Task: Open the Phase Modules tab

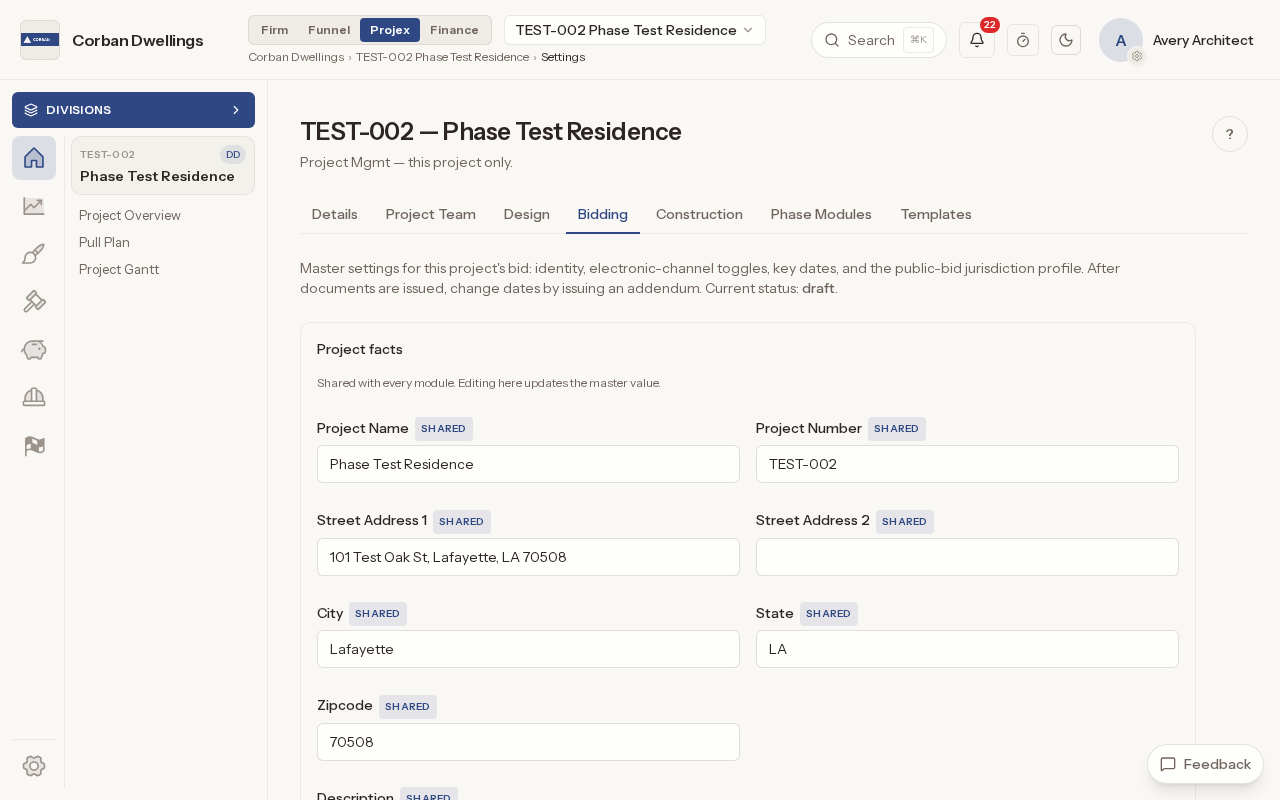Action: point(821,214)
